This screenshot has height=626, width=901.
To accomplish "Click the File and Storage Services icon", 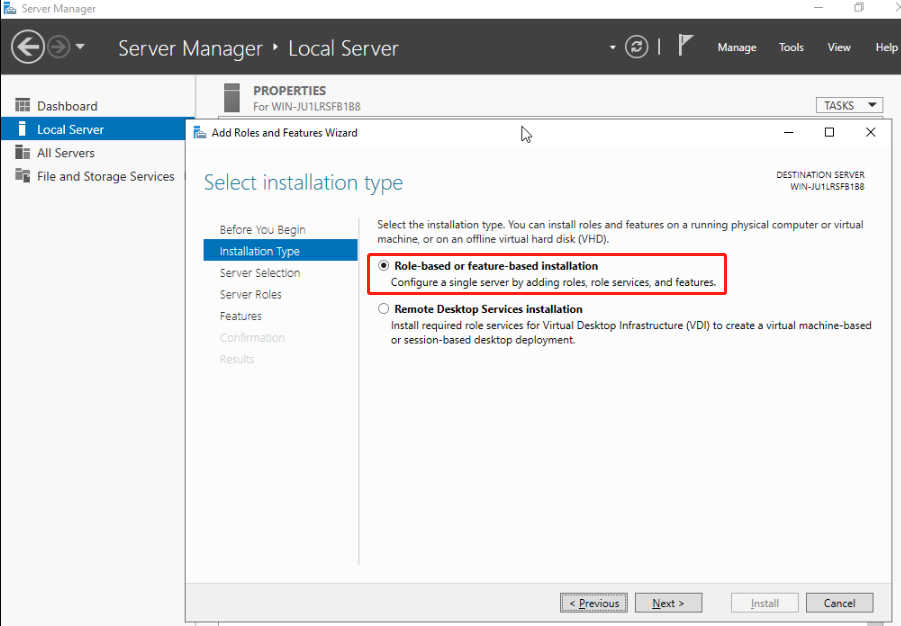I will click(22, 175).
